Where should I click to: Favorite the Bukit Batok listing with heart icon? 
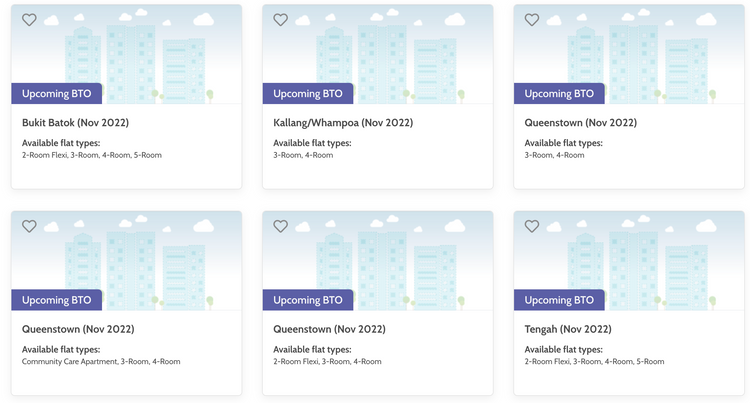click(29, 20)
